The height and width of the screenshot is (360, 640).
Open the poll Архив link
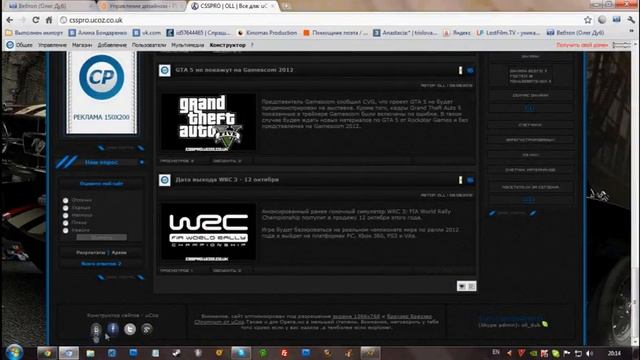tap(119, 253)
